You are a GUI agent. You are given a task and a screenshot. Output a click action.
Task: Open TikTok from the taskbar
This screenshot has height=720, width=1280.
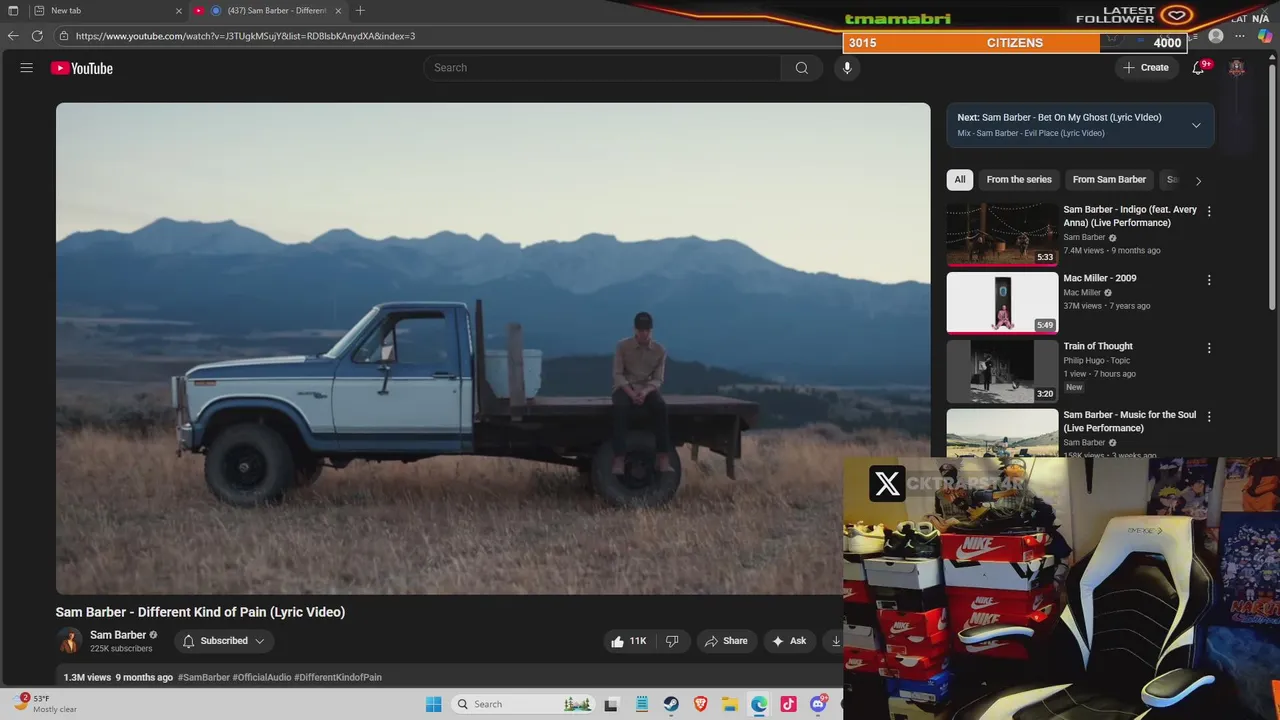(788, 704)
